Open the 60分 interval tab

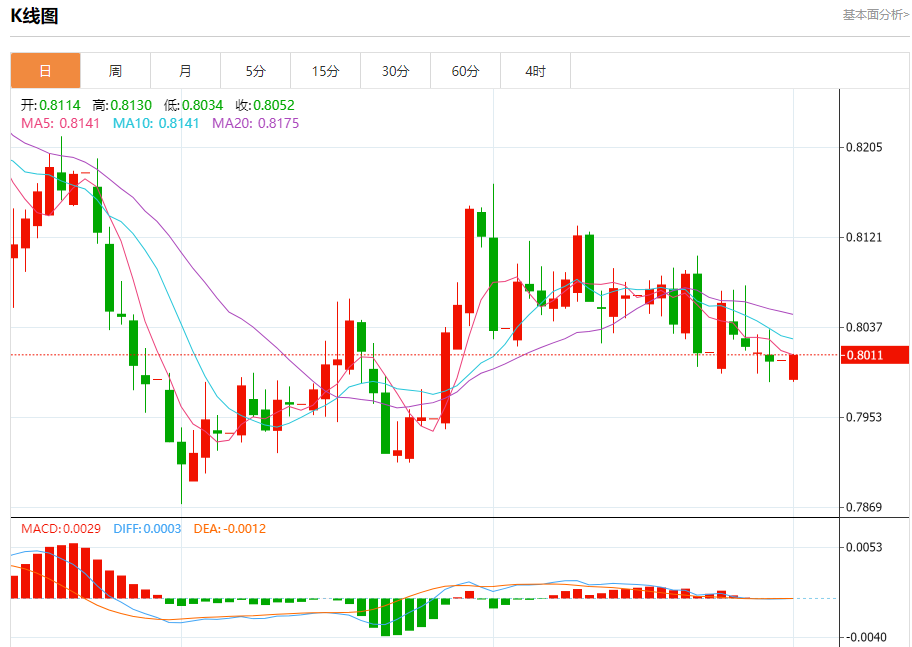tap(465, 71)
